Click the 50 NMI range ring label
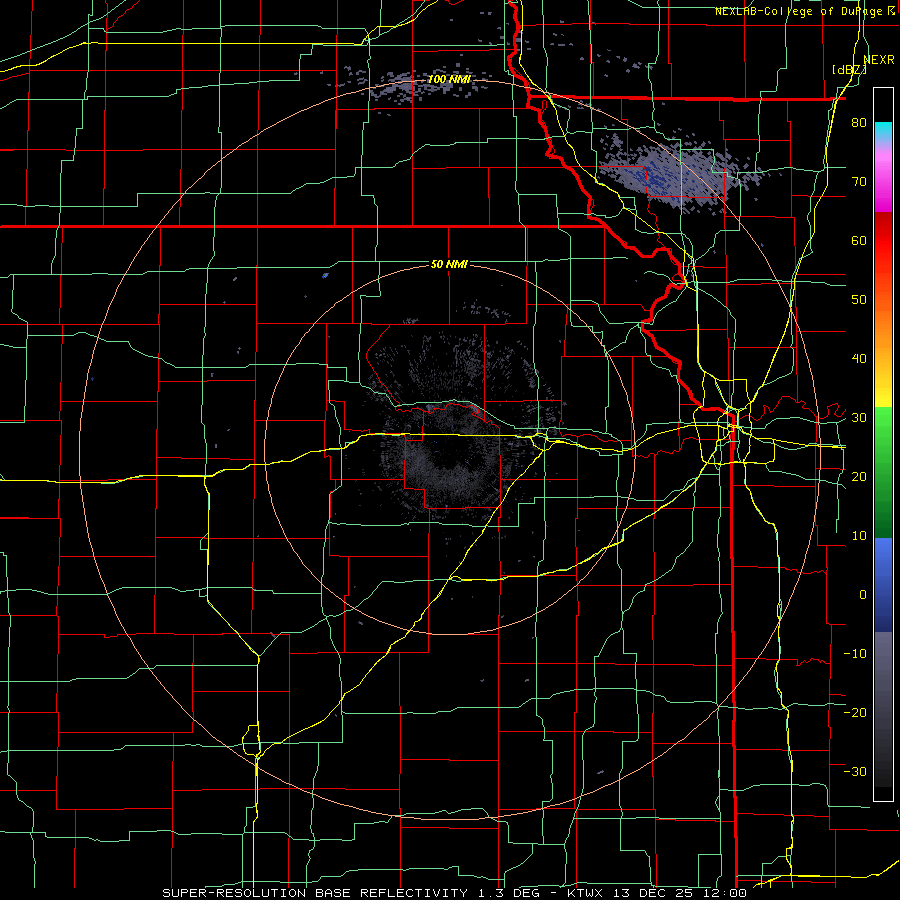Image resolution: width=900 pixels, height=900 pixels. click(449, 265)
